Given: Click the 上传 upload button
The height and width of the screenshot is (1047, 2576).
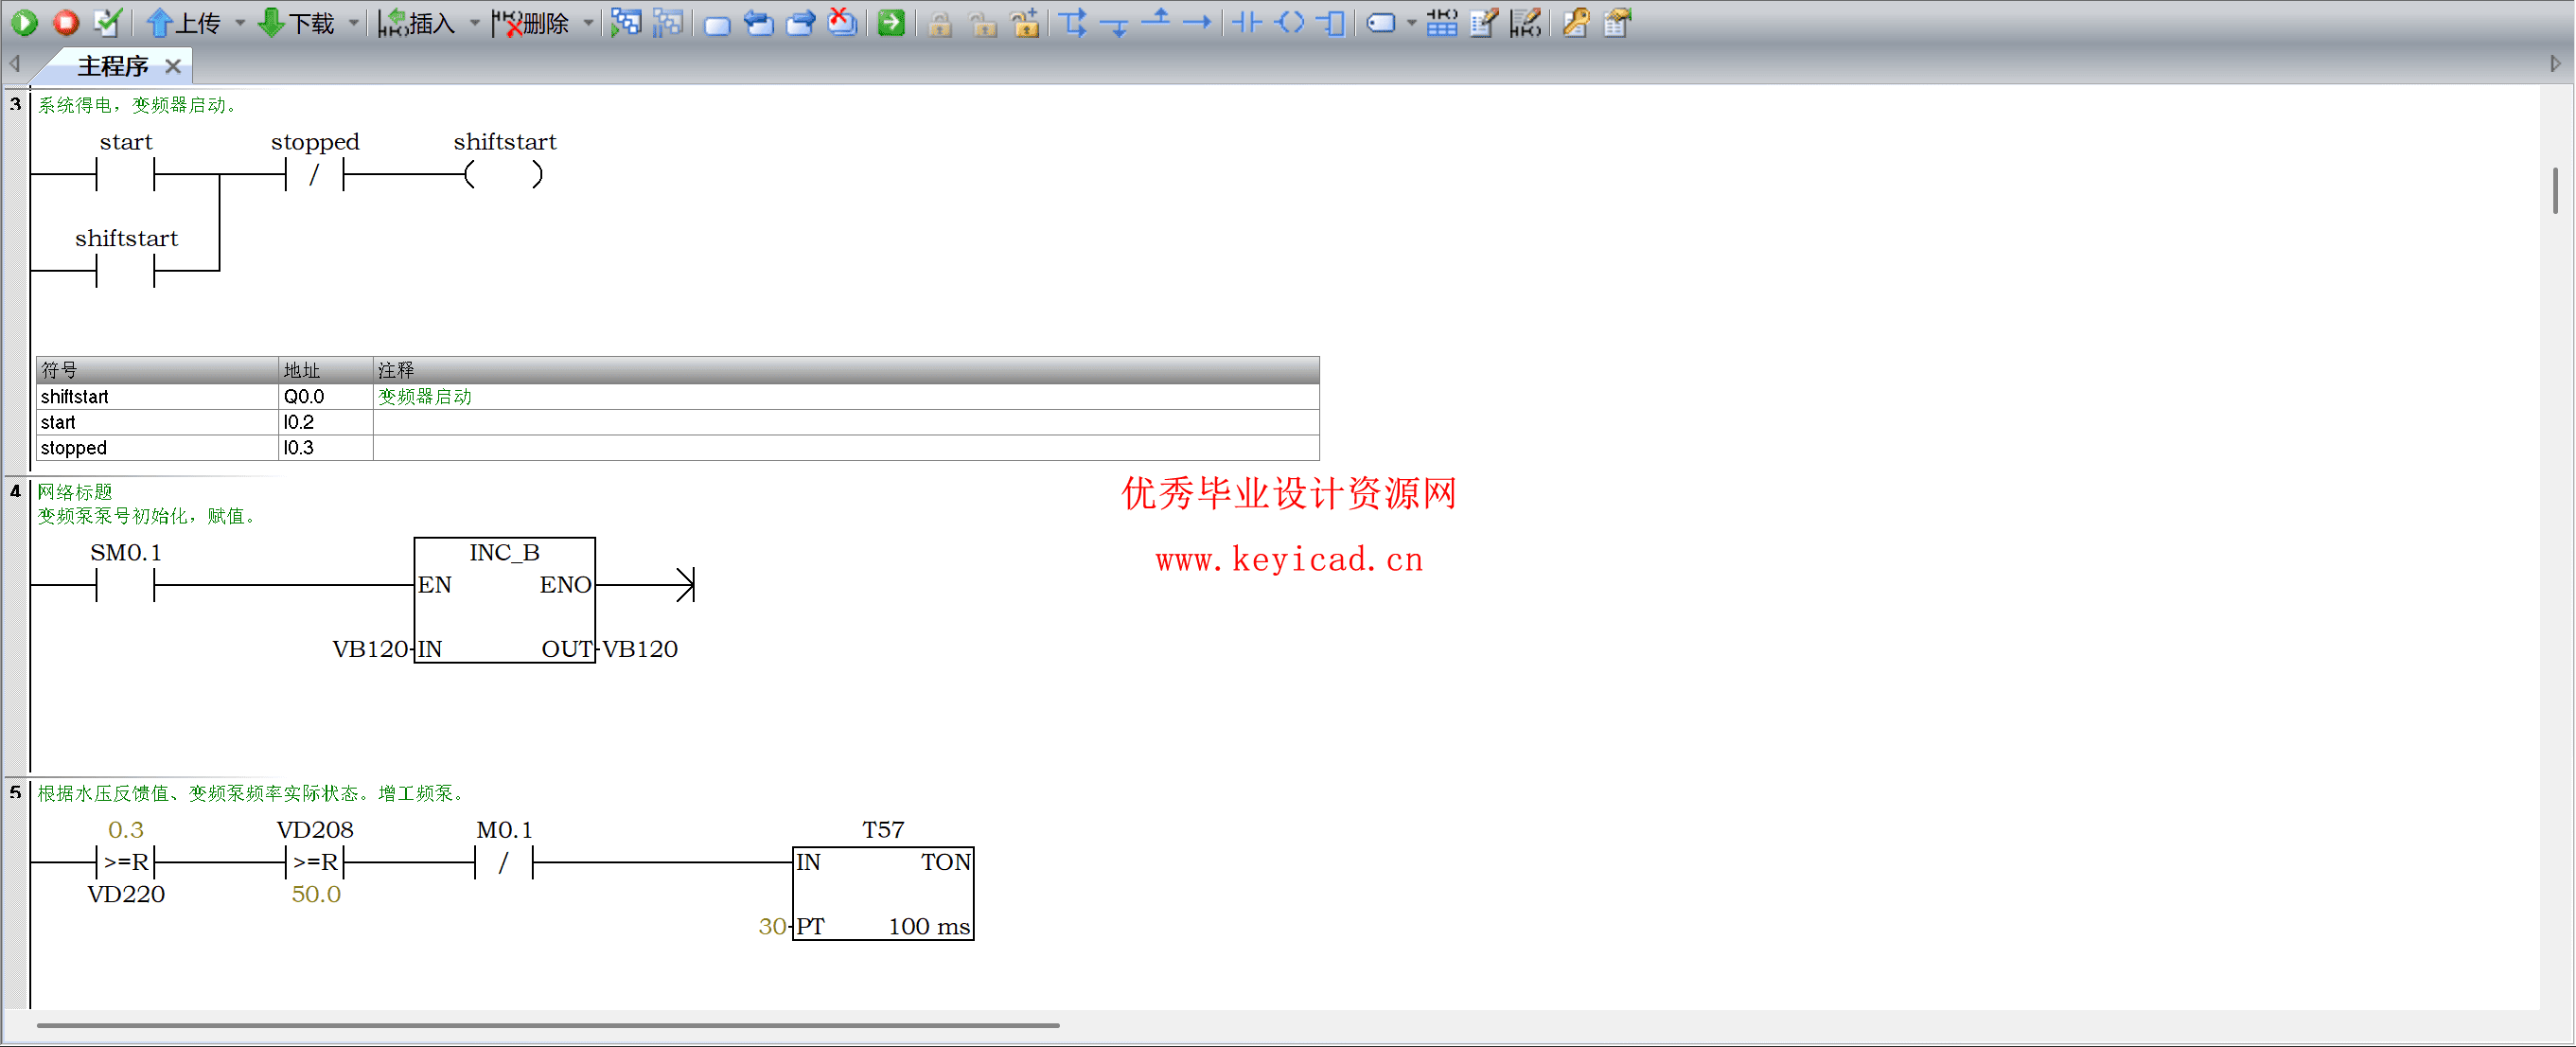Looking at the screenshot, I should pyautogui.click(x=184, y=22).
